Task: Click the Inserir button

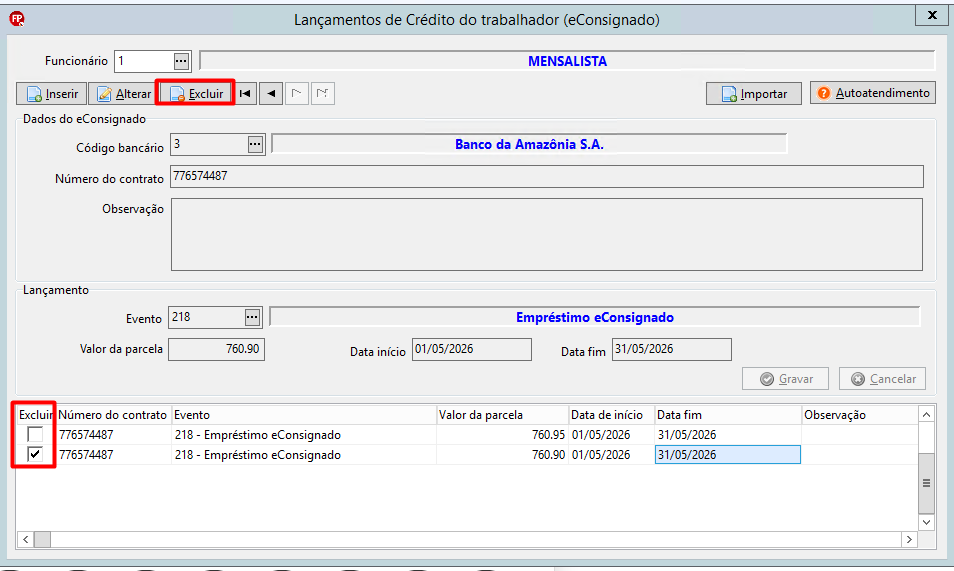Action: 52,94
